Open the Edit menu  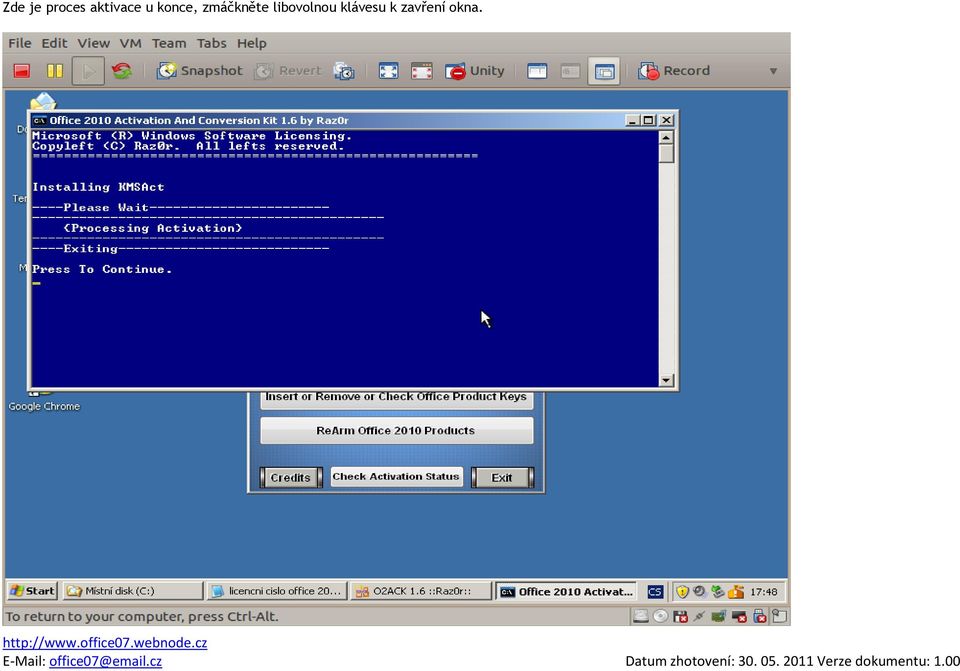(54, 43)
